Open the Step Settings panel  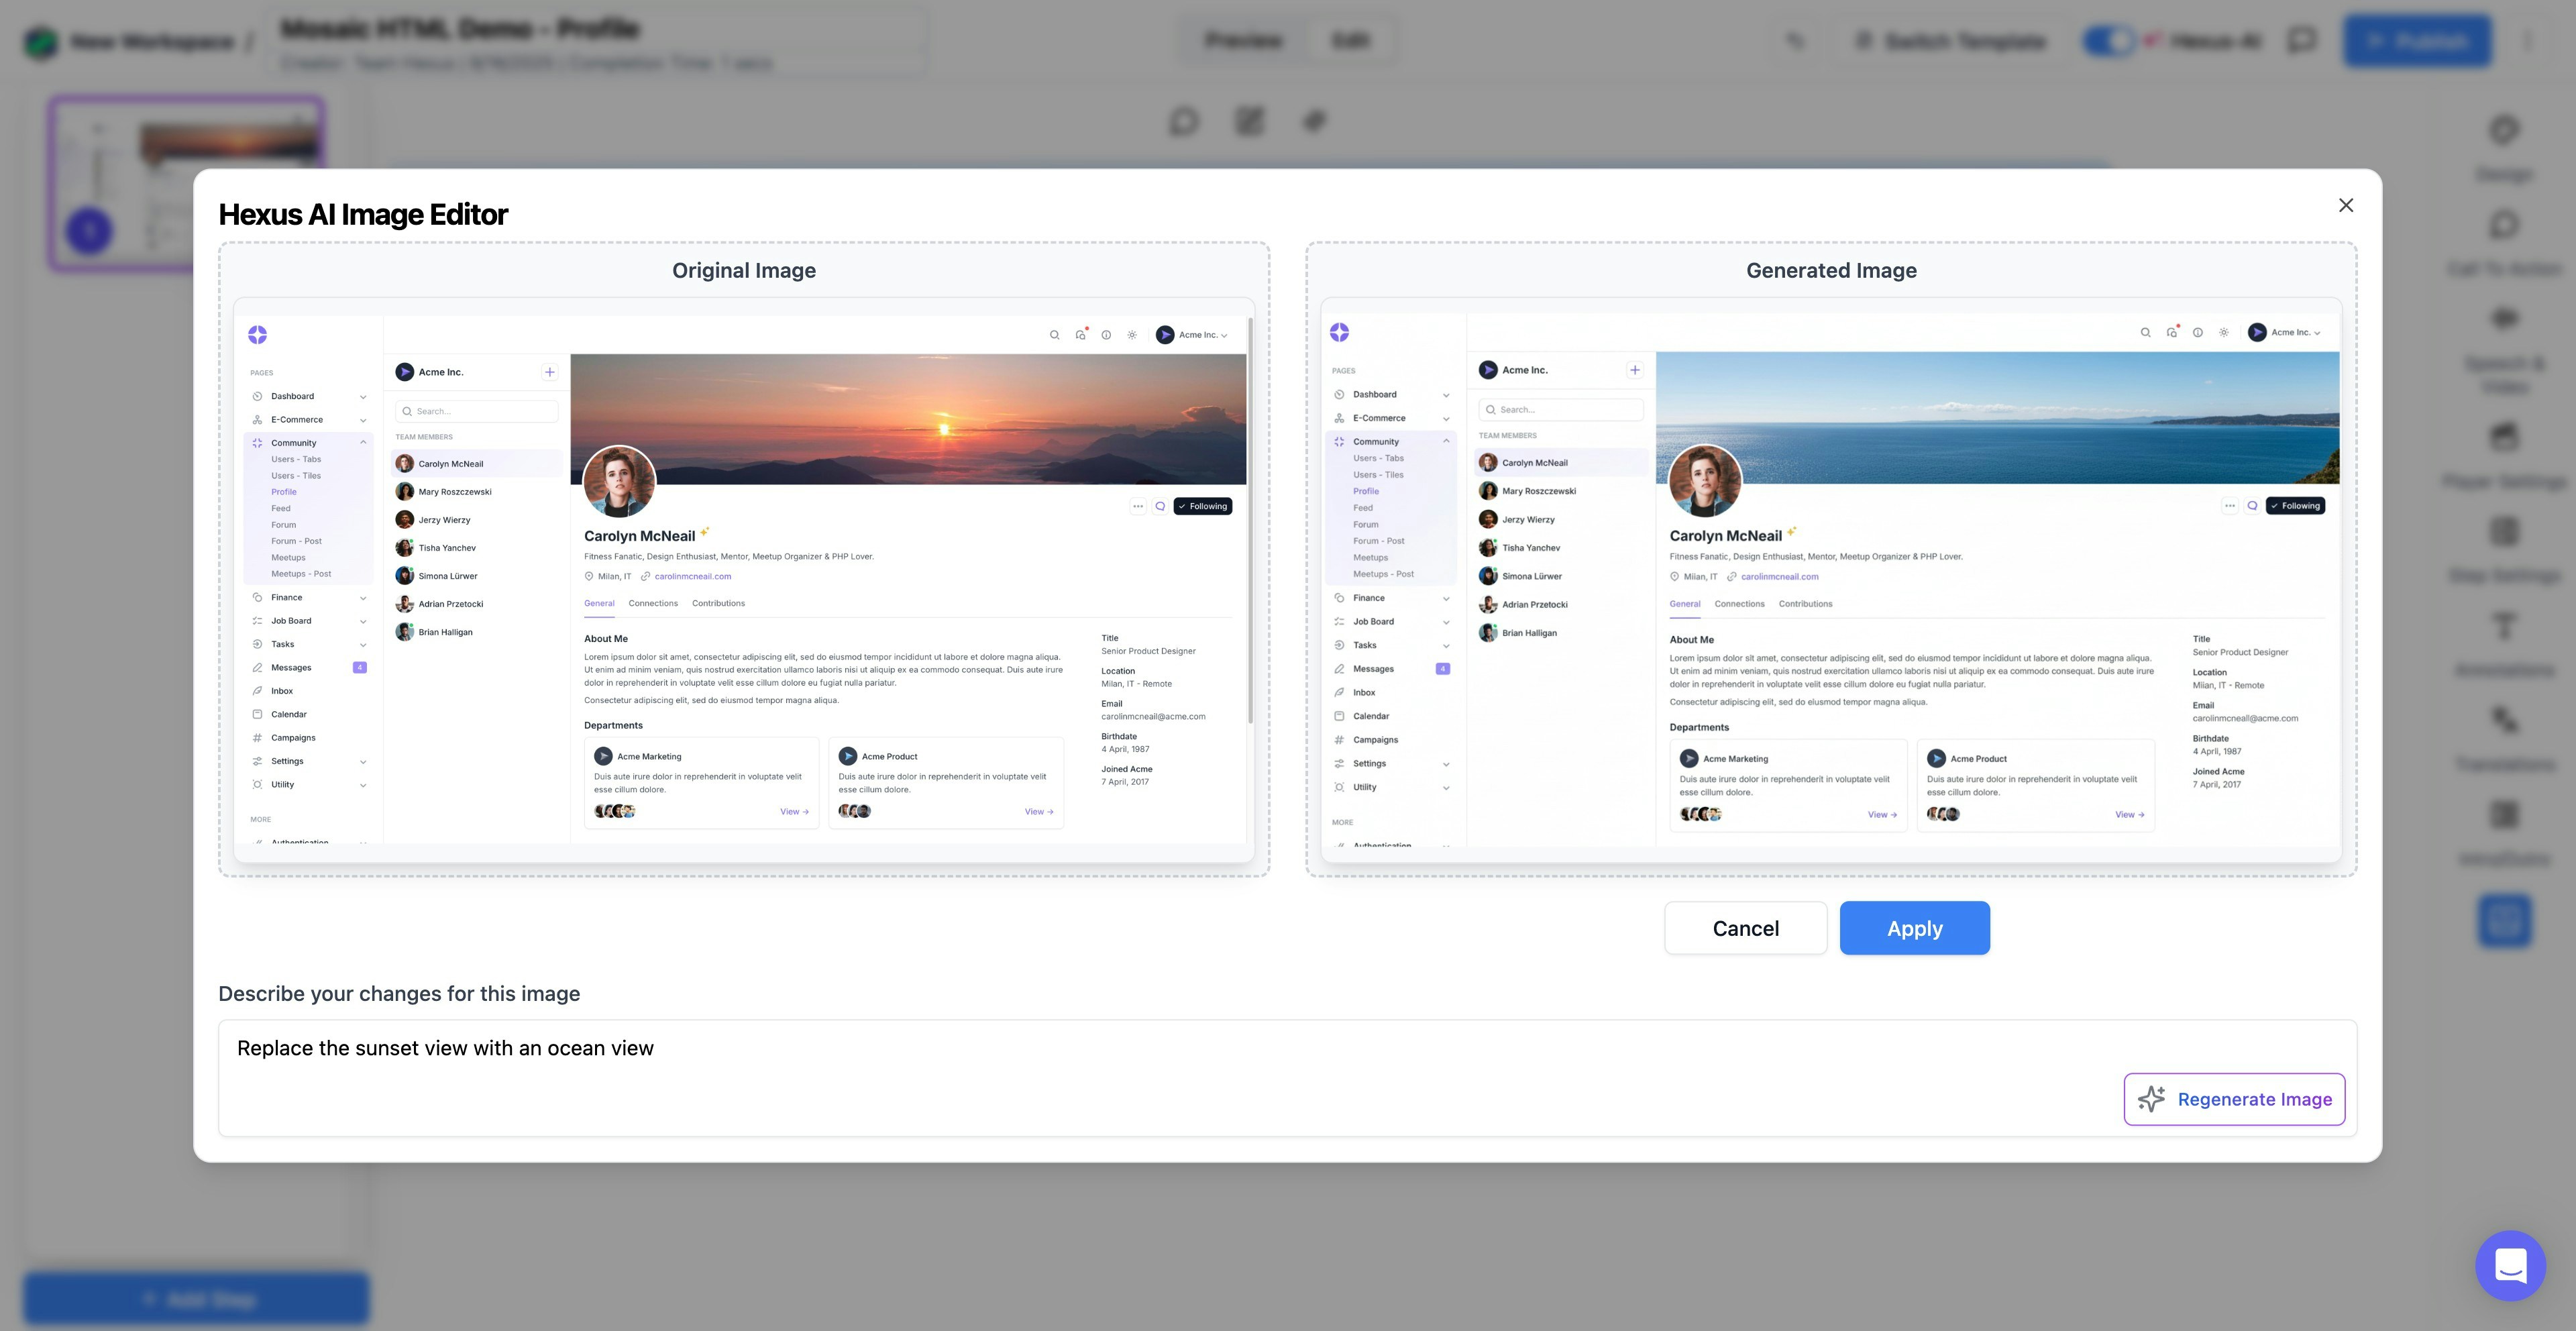coord(2504,549)
